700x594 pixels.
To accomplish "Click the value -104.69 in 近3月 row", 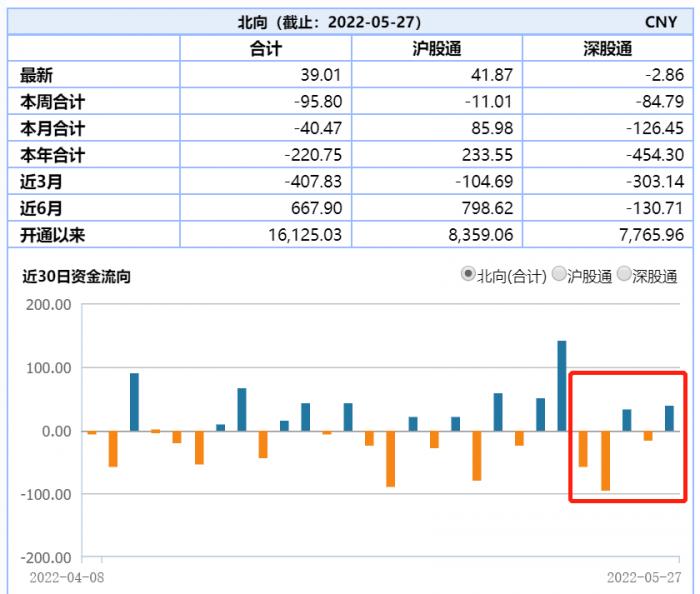I will [484, 182].
